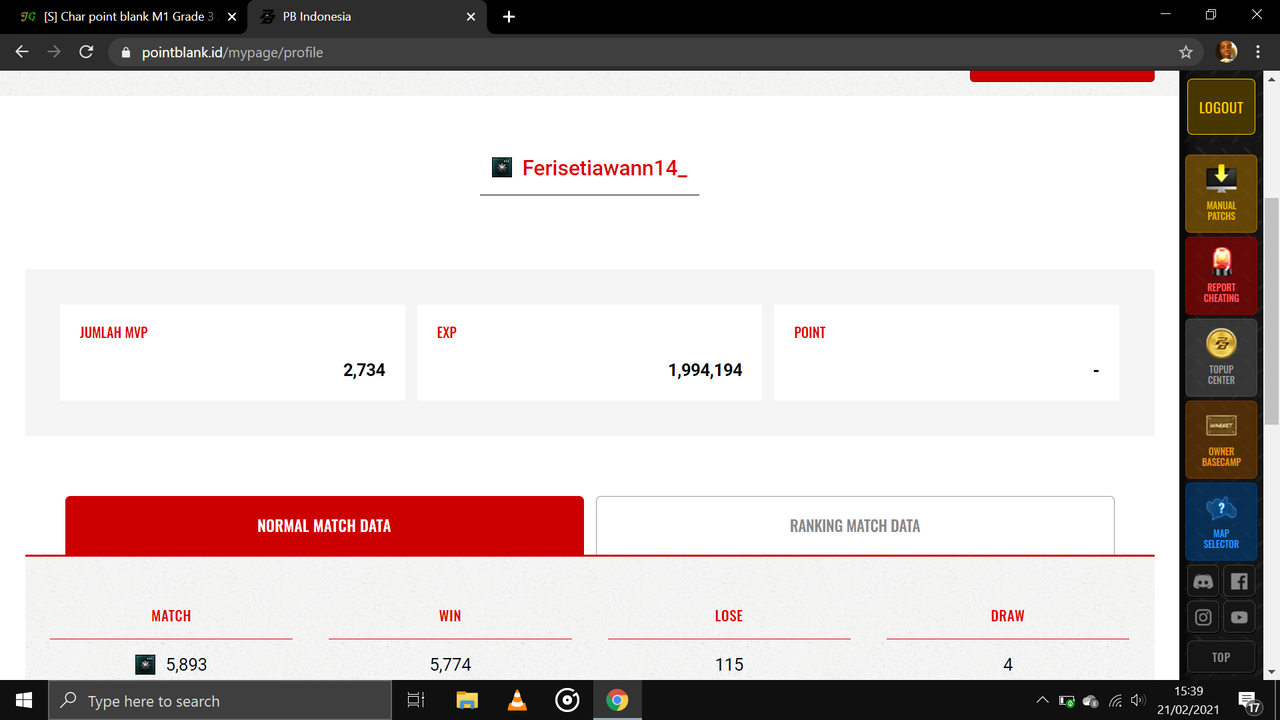Click the WIN value 5,774
The height and width of the screenshot is (720, 1280).
click(450, 664)
